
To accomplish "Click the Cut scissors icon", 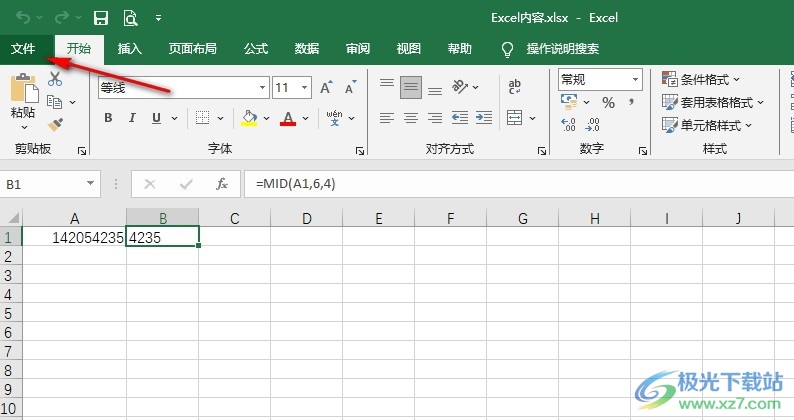I will point(55,81).
